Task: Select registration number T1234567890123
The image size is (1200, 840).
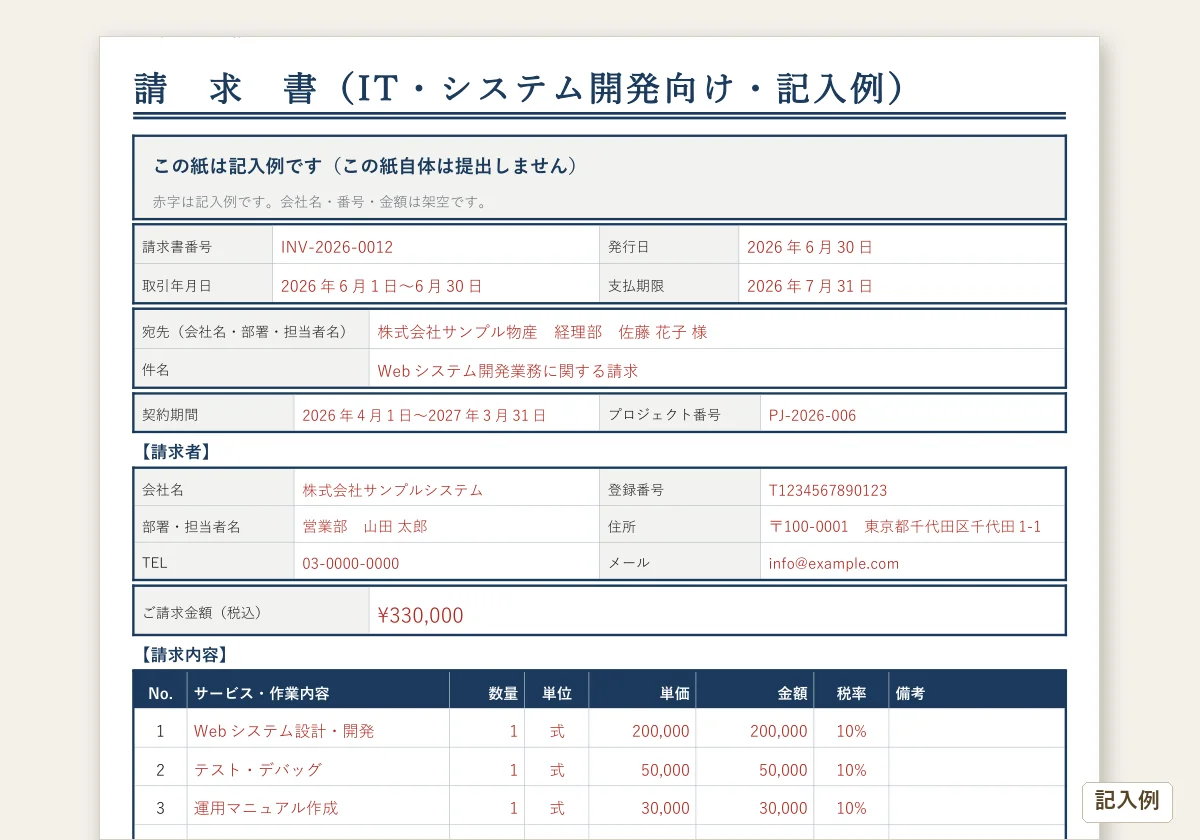Action: pos(828,490)
